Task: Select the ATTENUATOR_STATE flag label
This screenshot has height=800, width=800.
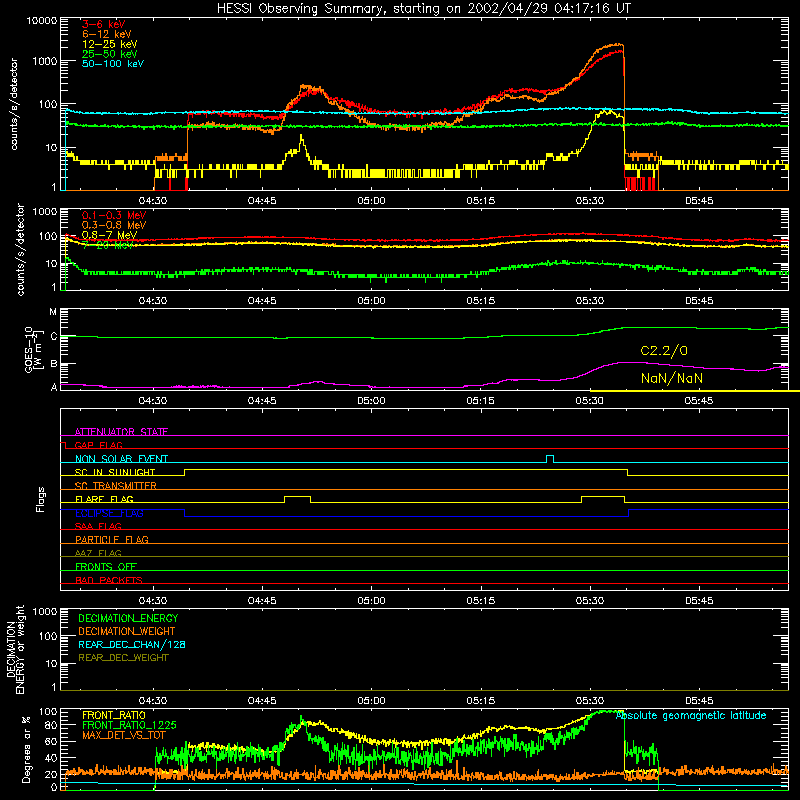Action: pyautogui.click(x=121, y=432)
